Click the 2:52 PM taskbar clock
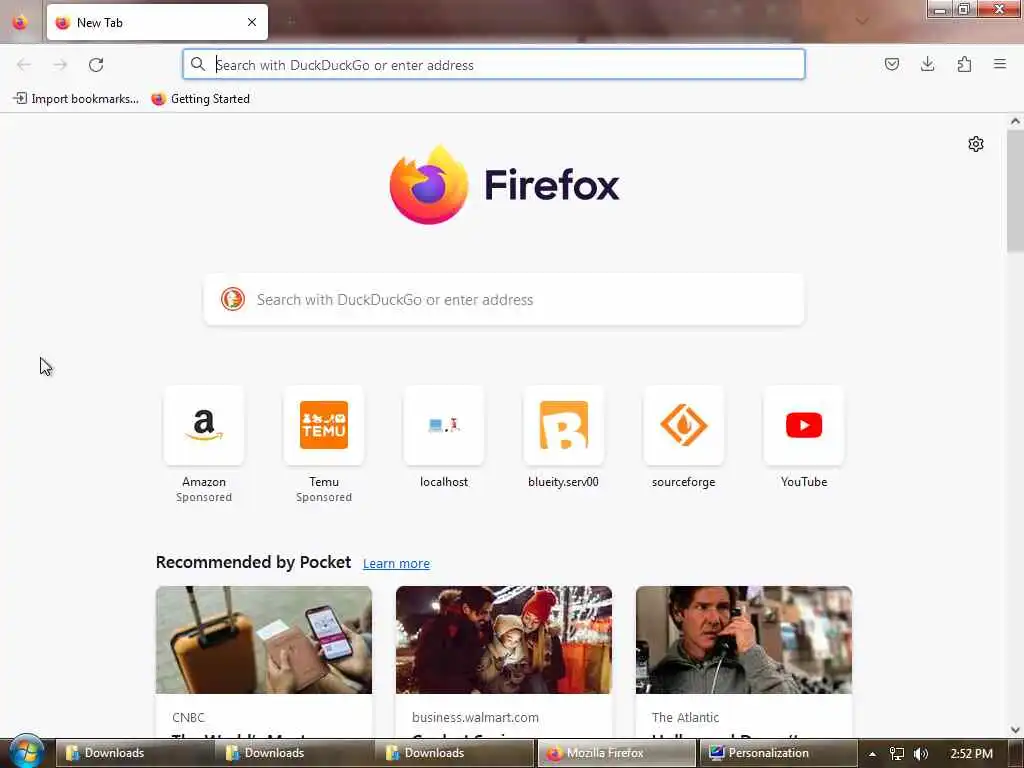The height and width of the screenshot is (768, 1024). (x=972, y=753)
